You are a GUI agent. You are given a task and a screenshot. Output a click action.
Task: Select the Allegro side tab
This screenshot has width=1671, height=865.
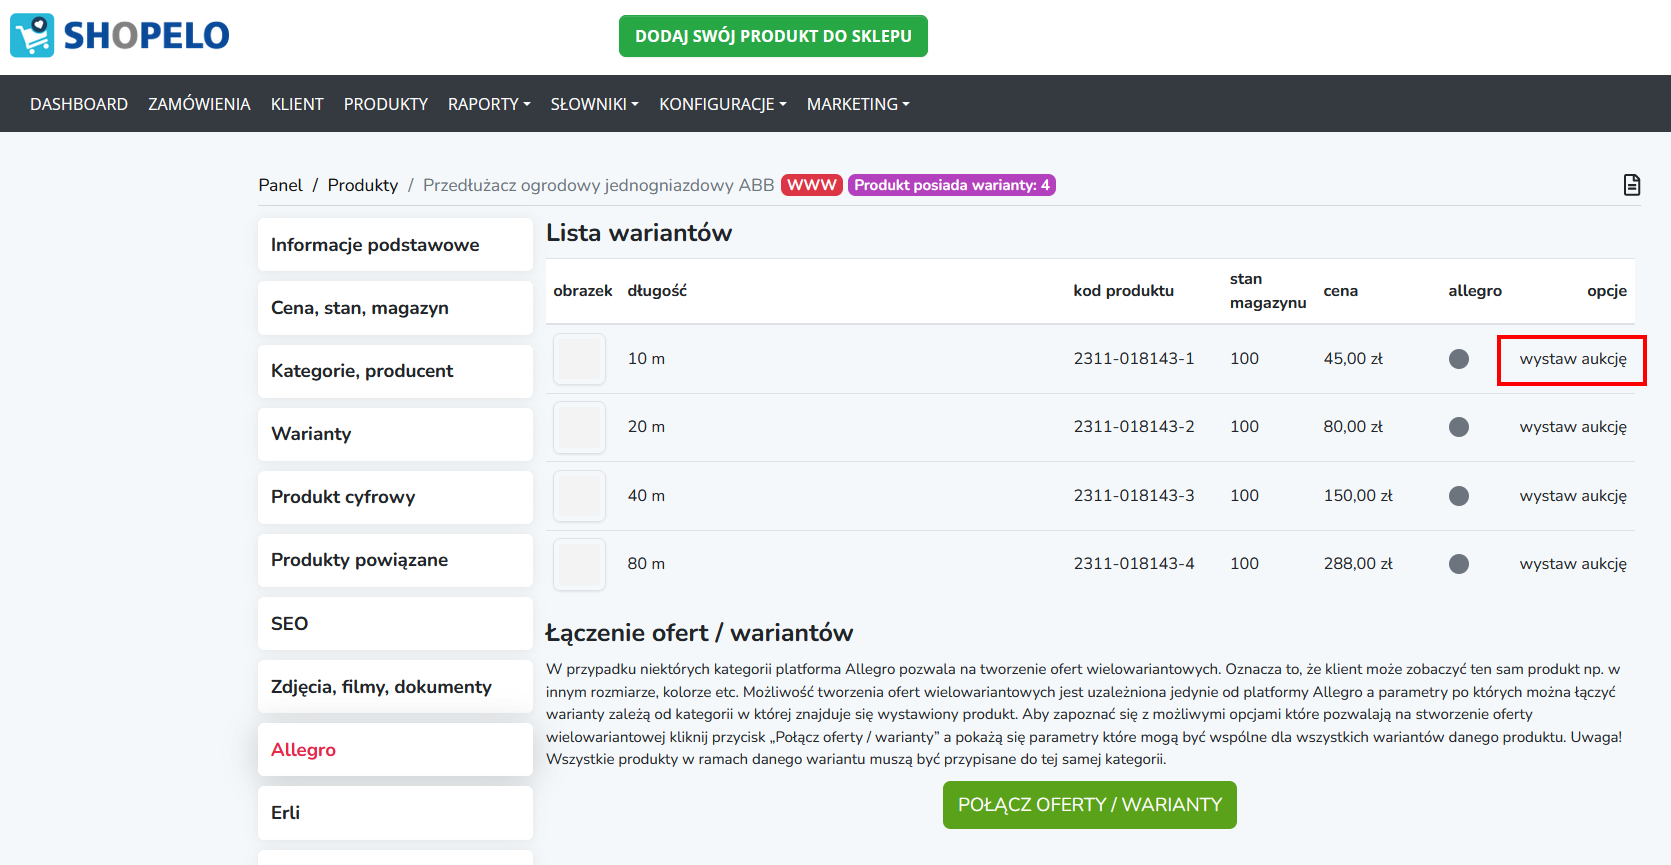[x=395, y=750]
